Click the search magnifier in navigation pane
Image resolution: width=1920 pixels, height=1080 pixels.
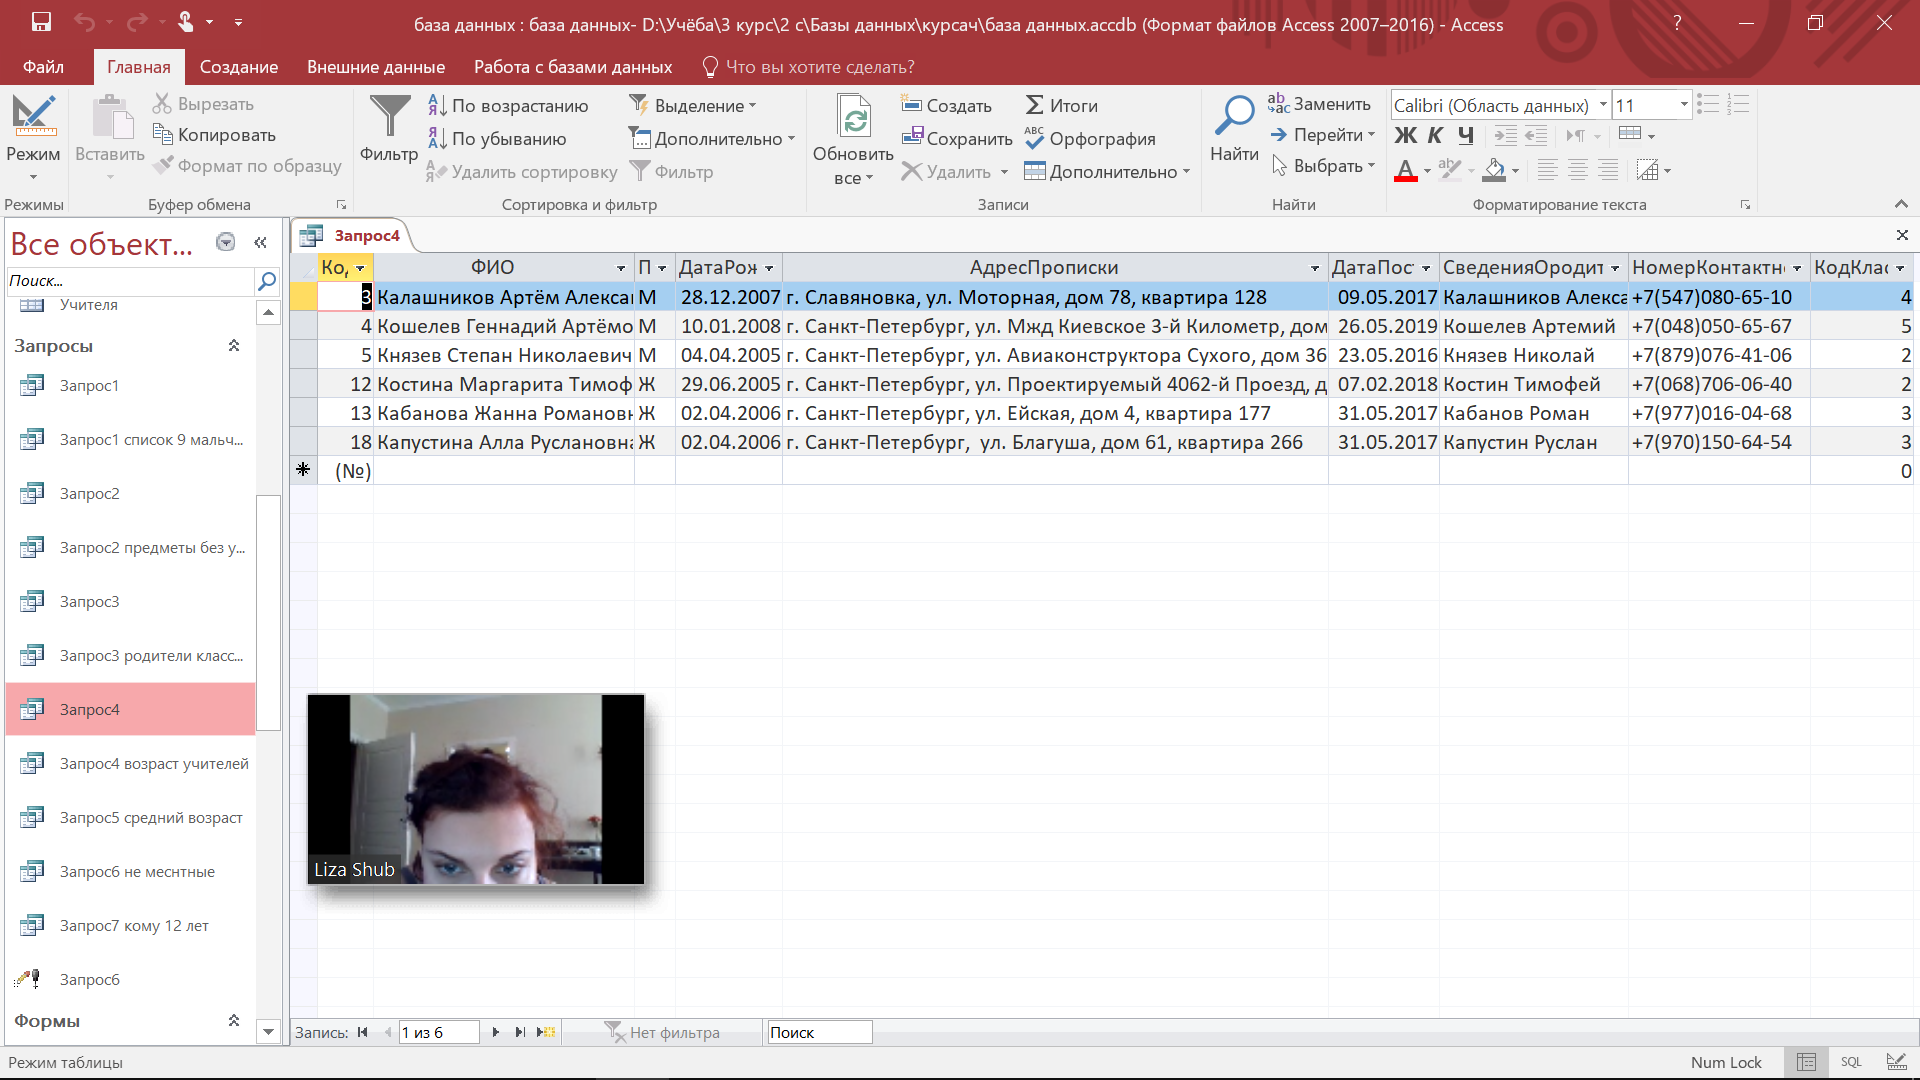click(267, 281)
